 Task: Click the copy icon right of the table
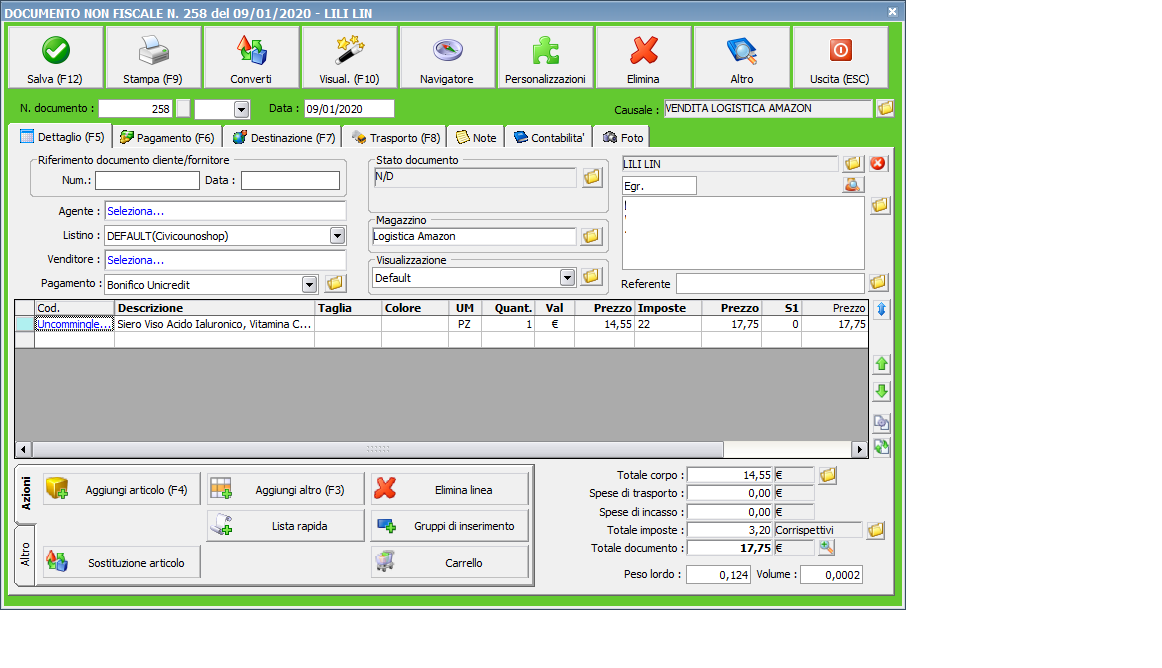[881, 423]
